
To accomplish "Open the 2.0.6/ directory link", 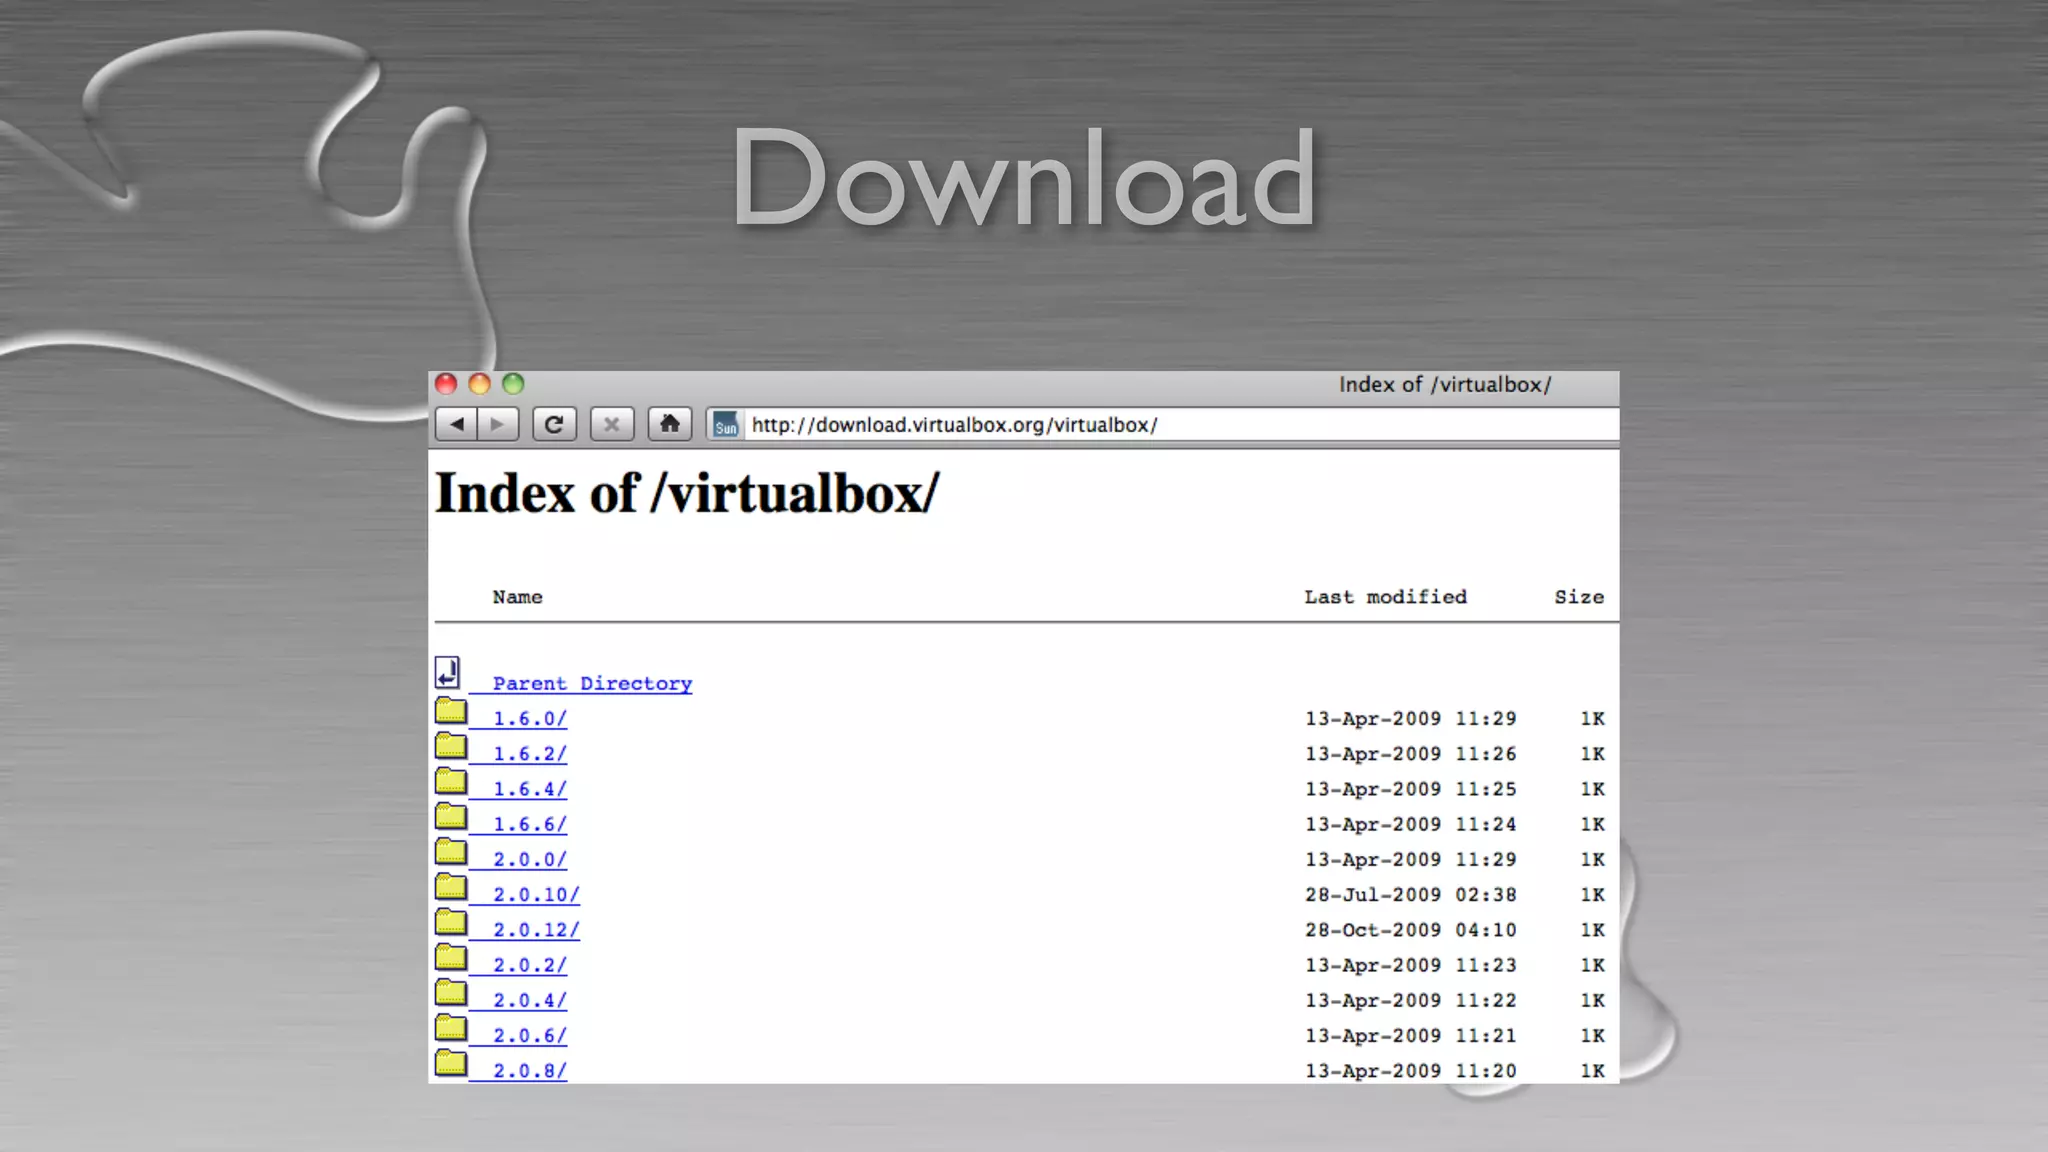I will [530, 1036].
